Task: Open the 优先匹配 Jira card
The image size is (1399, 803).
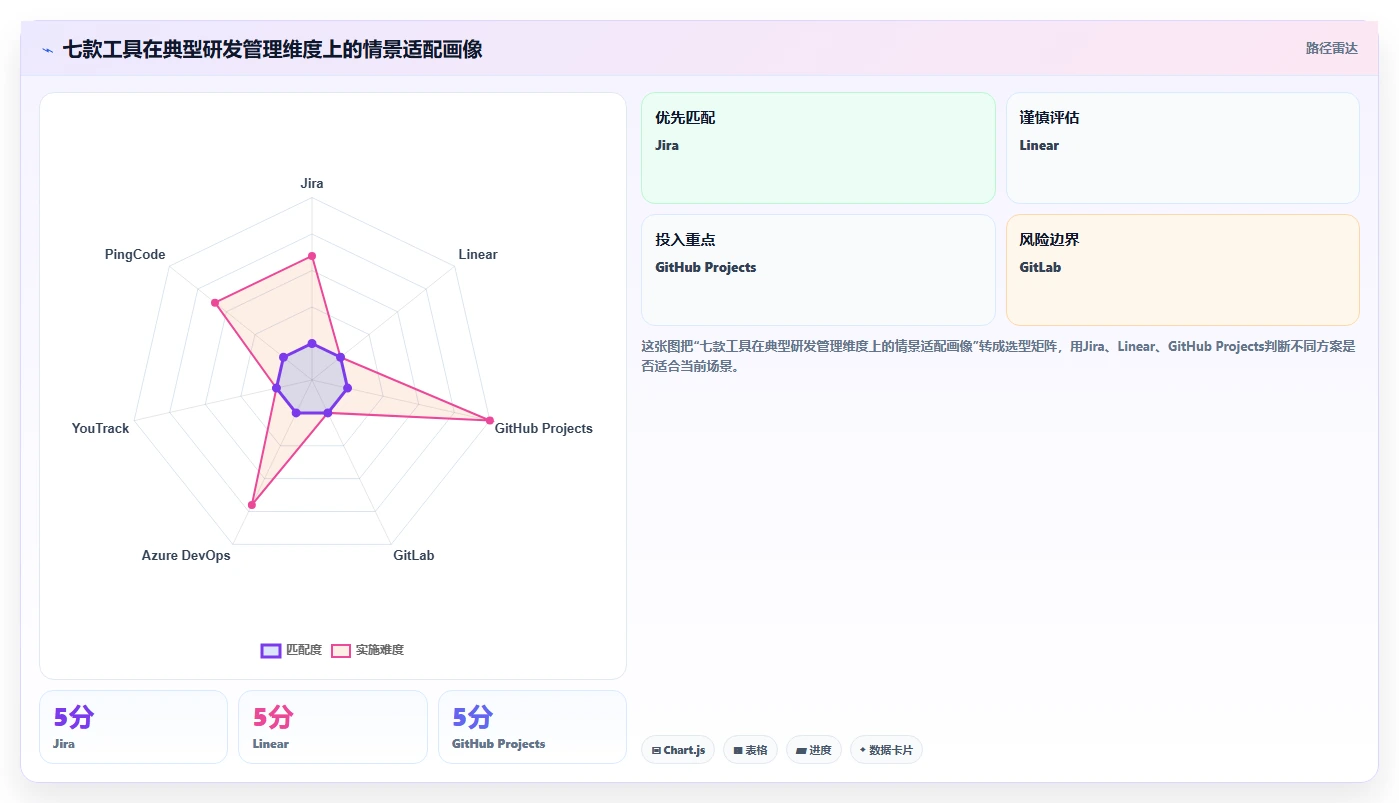Action: click(818, 148)
